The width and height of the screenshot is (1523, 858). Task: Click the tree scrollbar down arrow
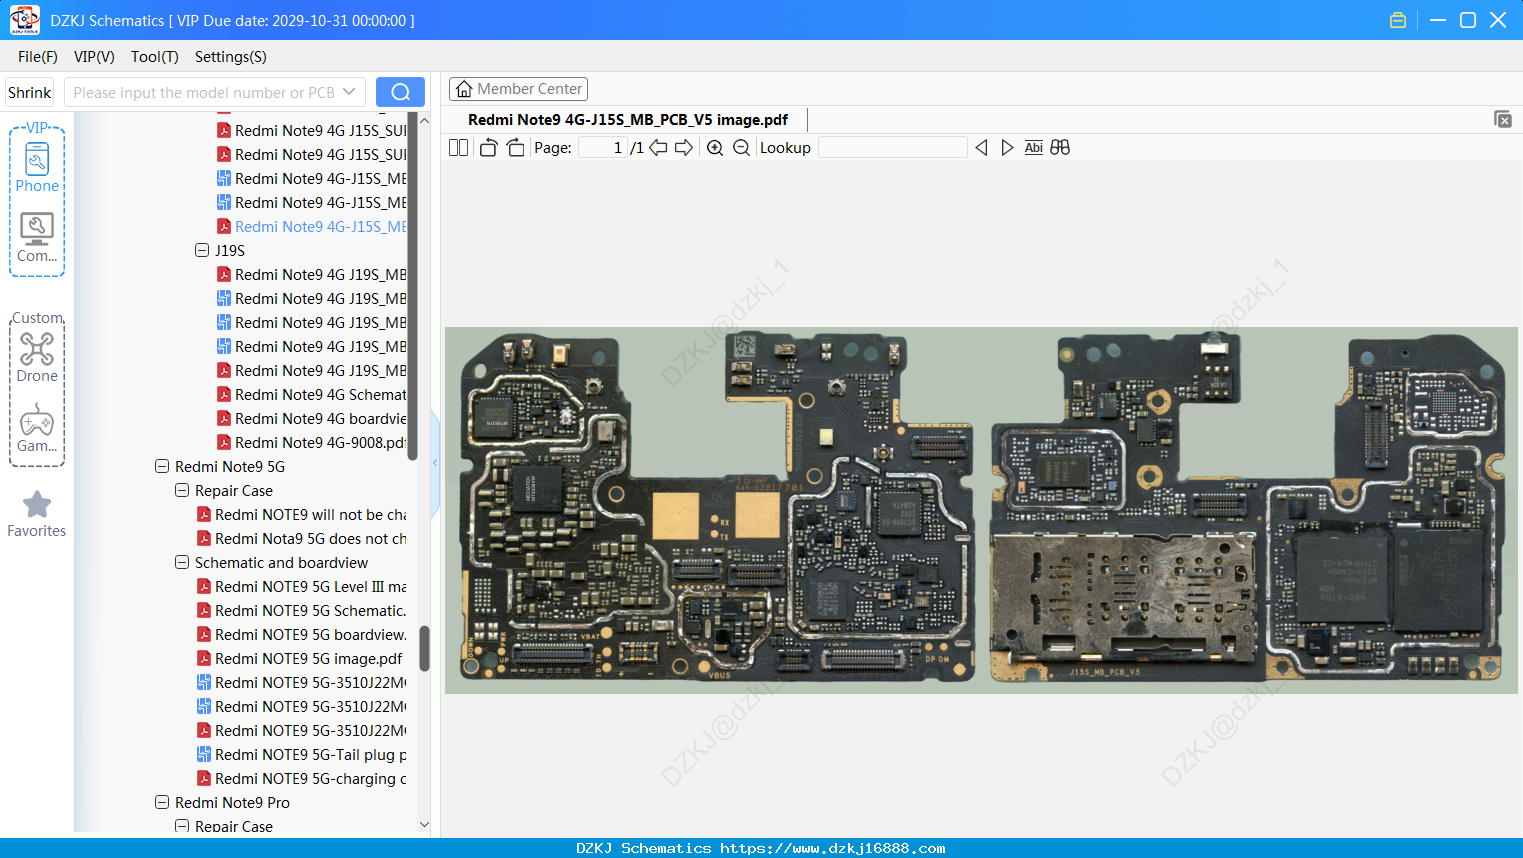[x=424, y=825]
